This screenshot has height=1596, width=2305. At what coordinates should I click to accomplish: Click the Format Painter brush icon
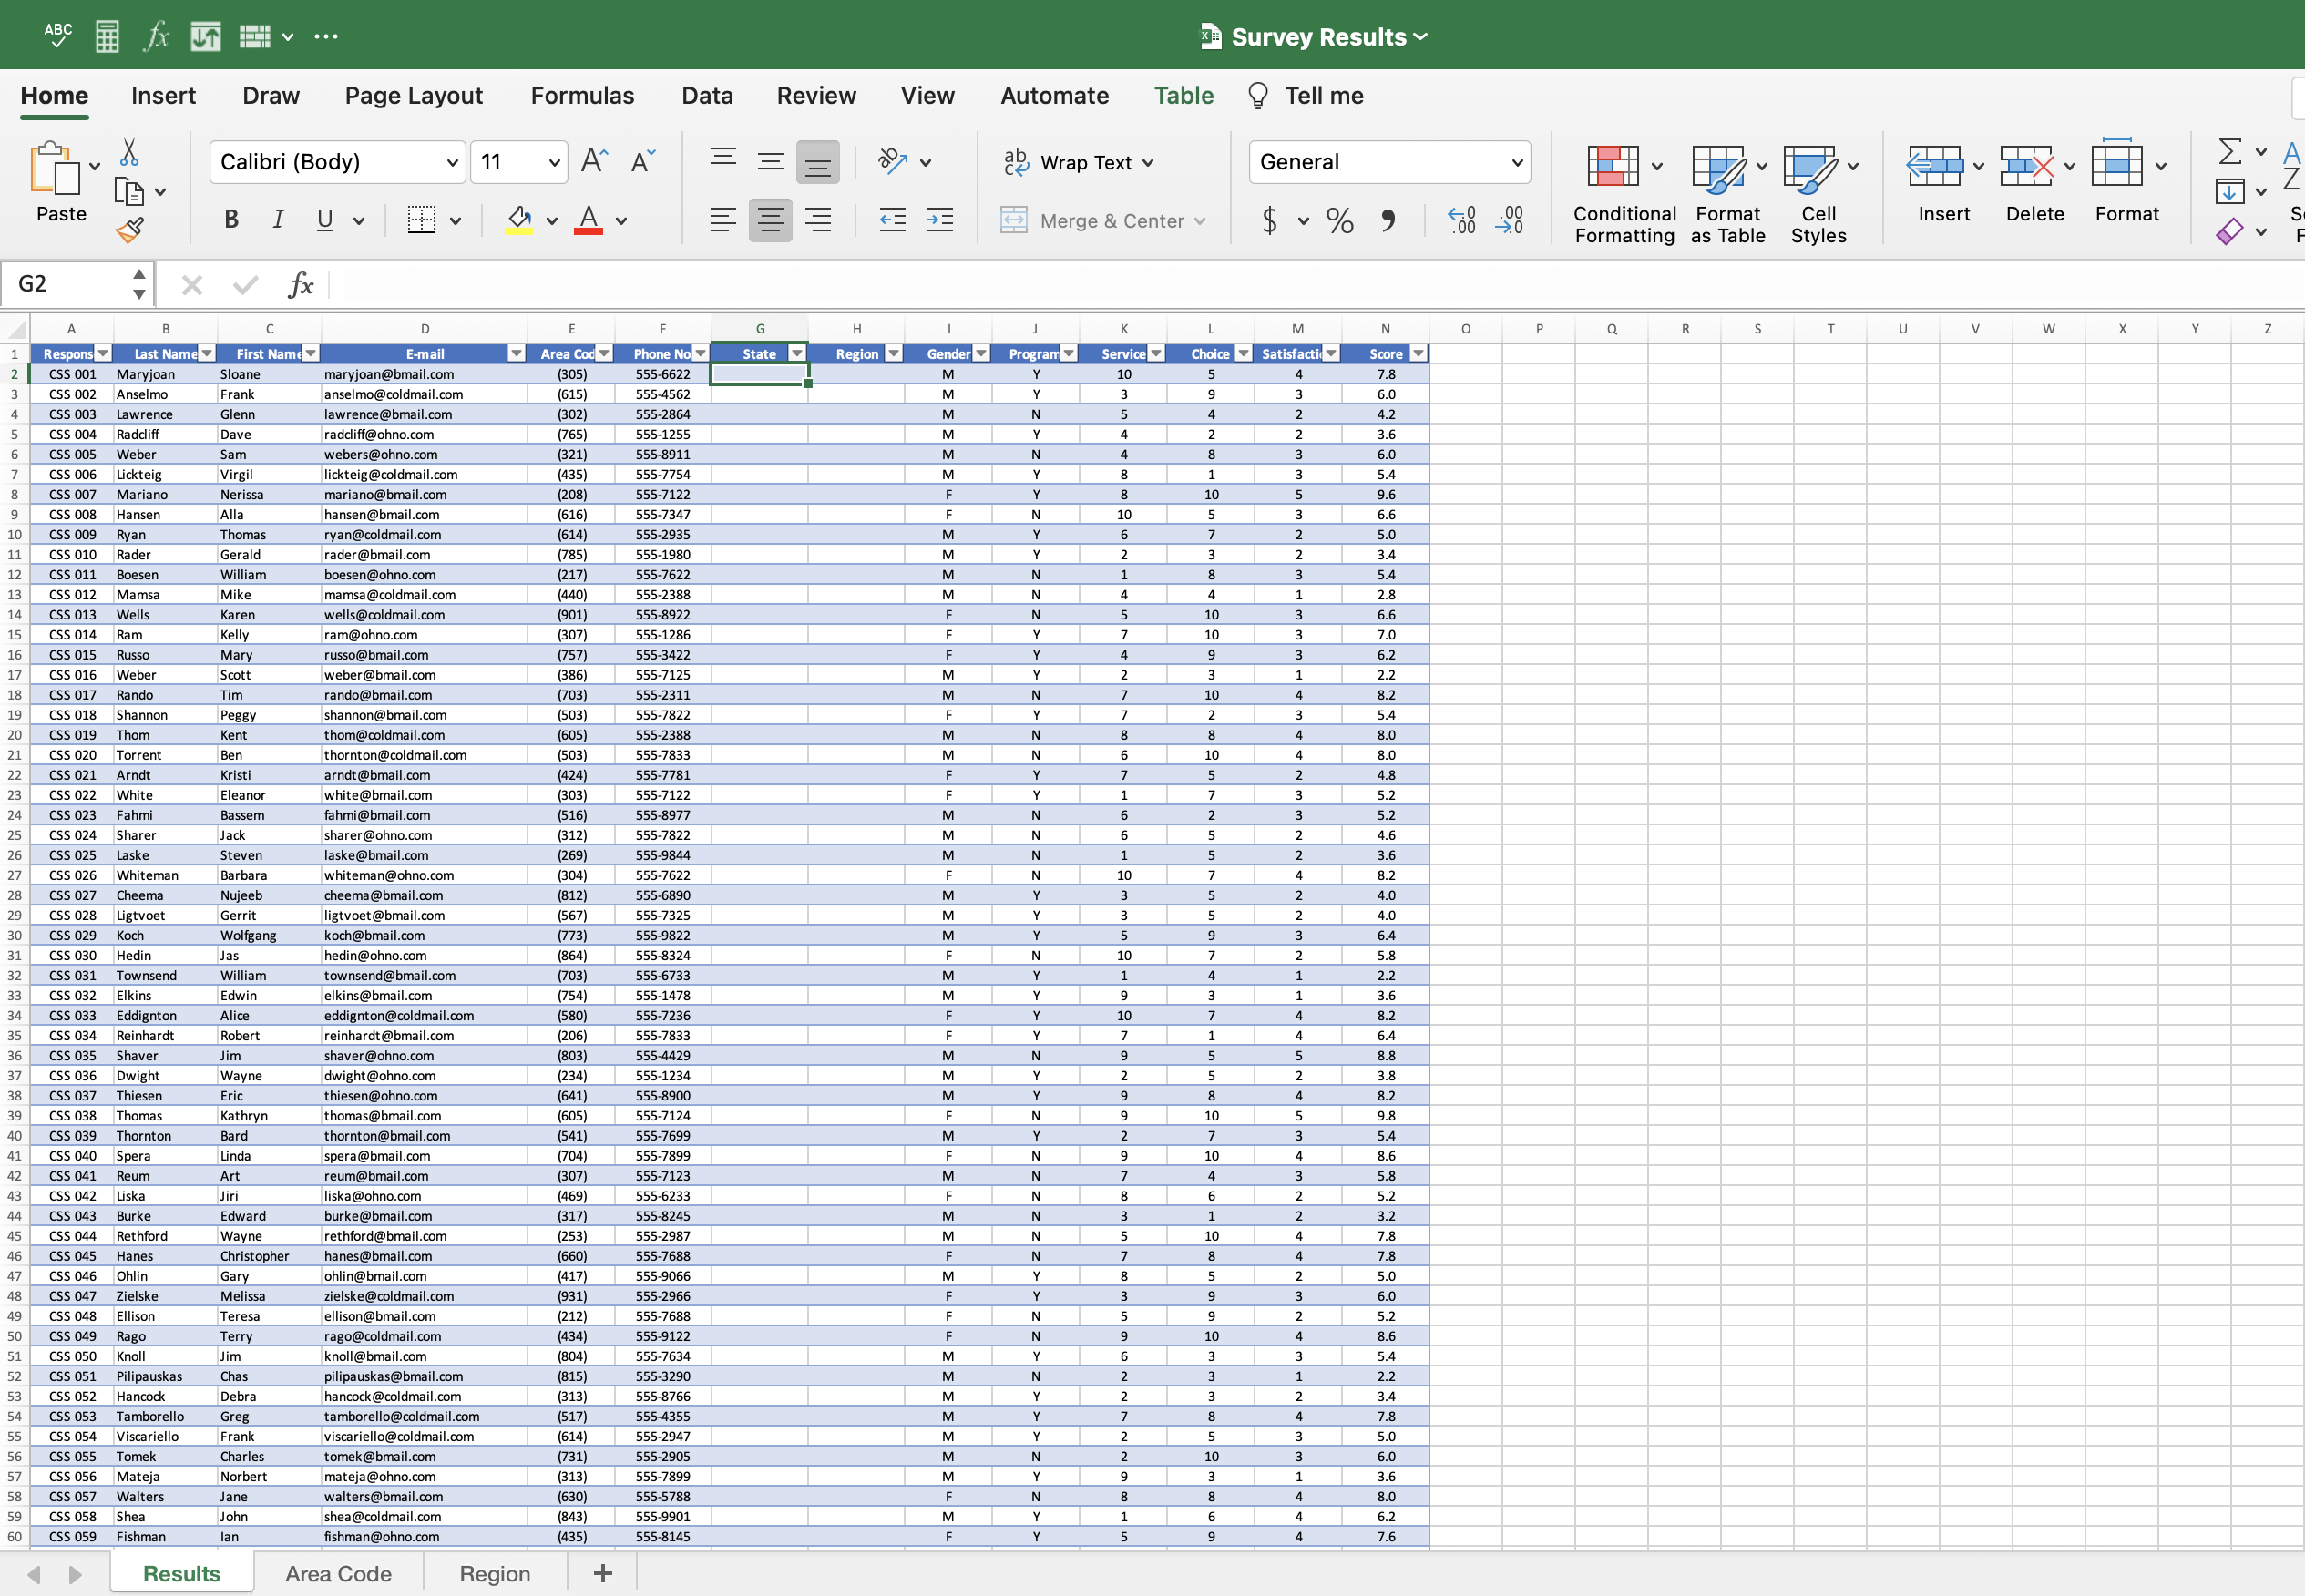(x=130, y=230)
